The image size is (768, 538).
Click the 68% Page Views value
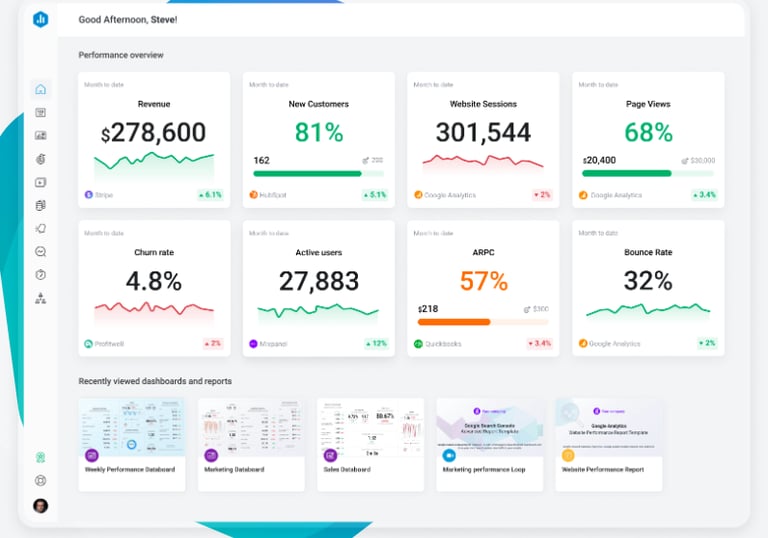648,132
